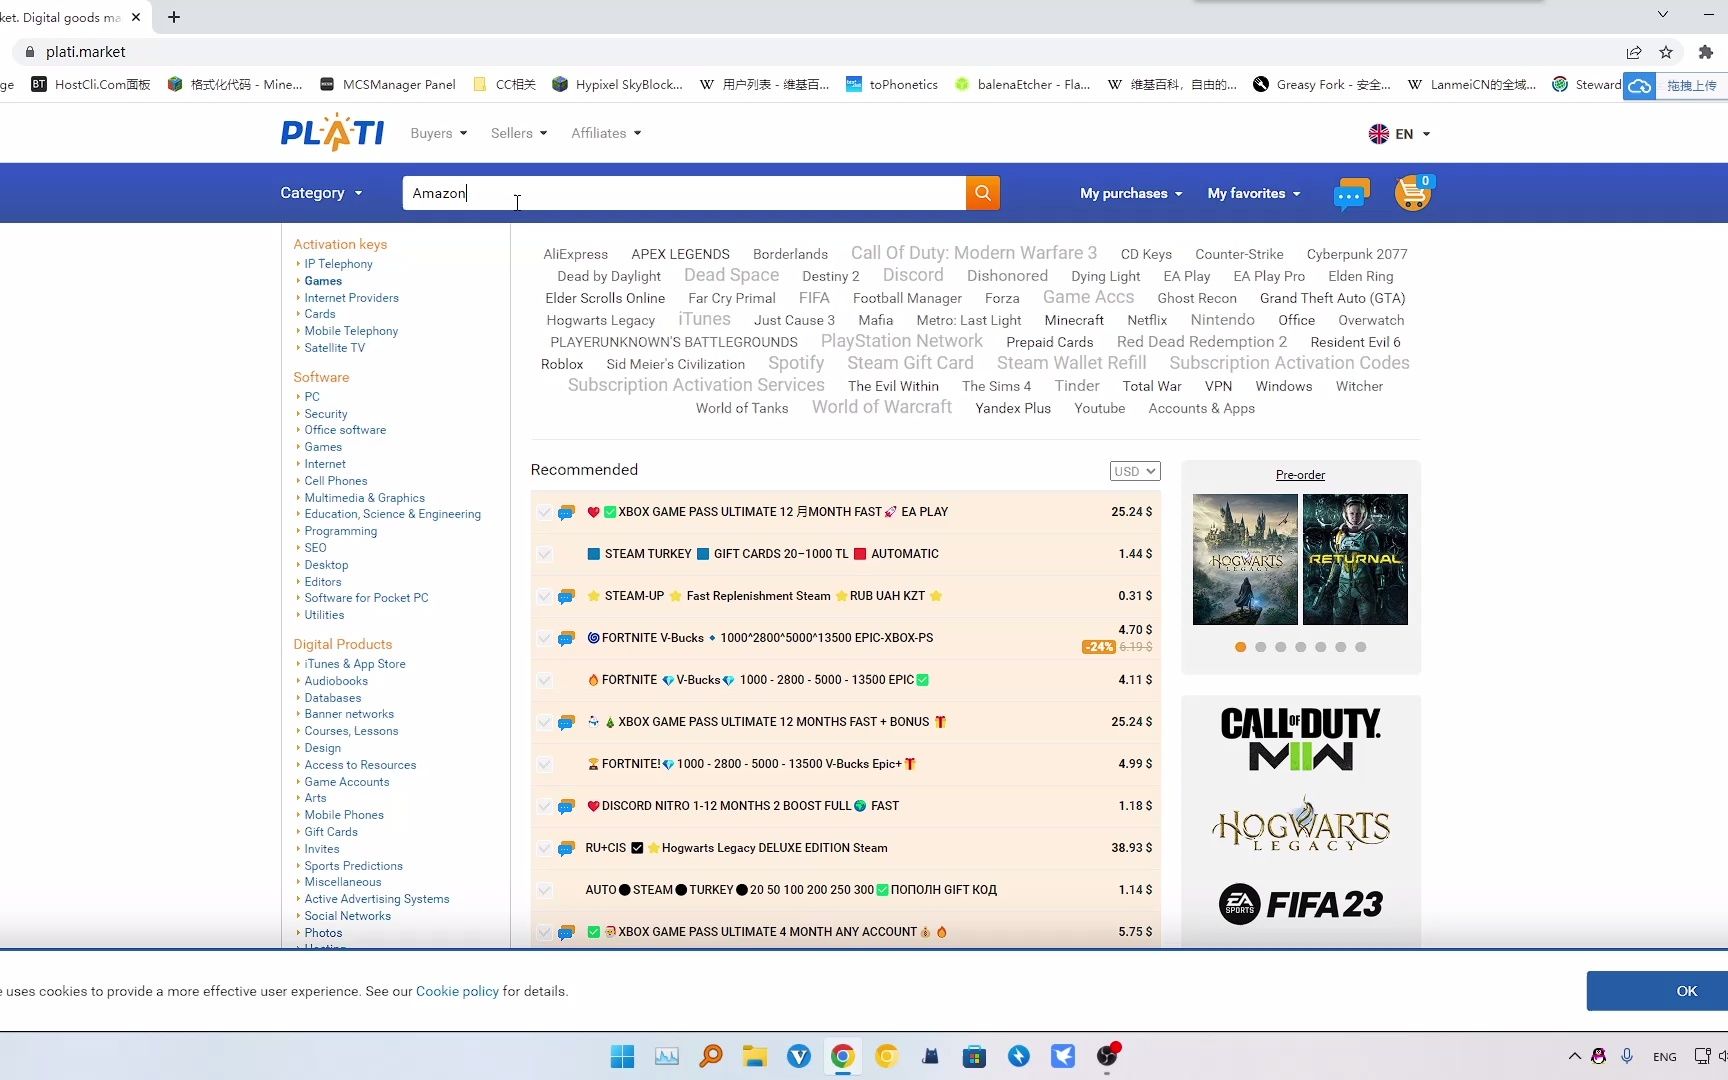The height and width of the screenshot is (1080, 1728).
Task: Click chat icon on DISCORD NITRO row
Action: point(566,806)
